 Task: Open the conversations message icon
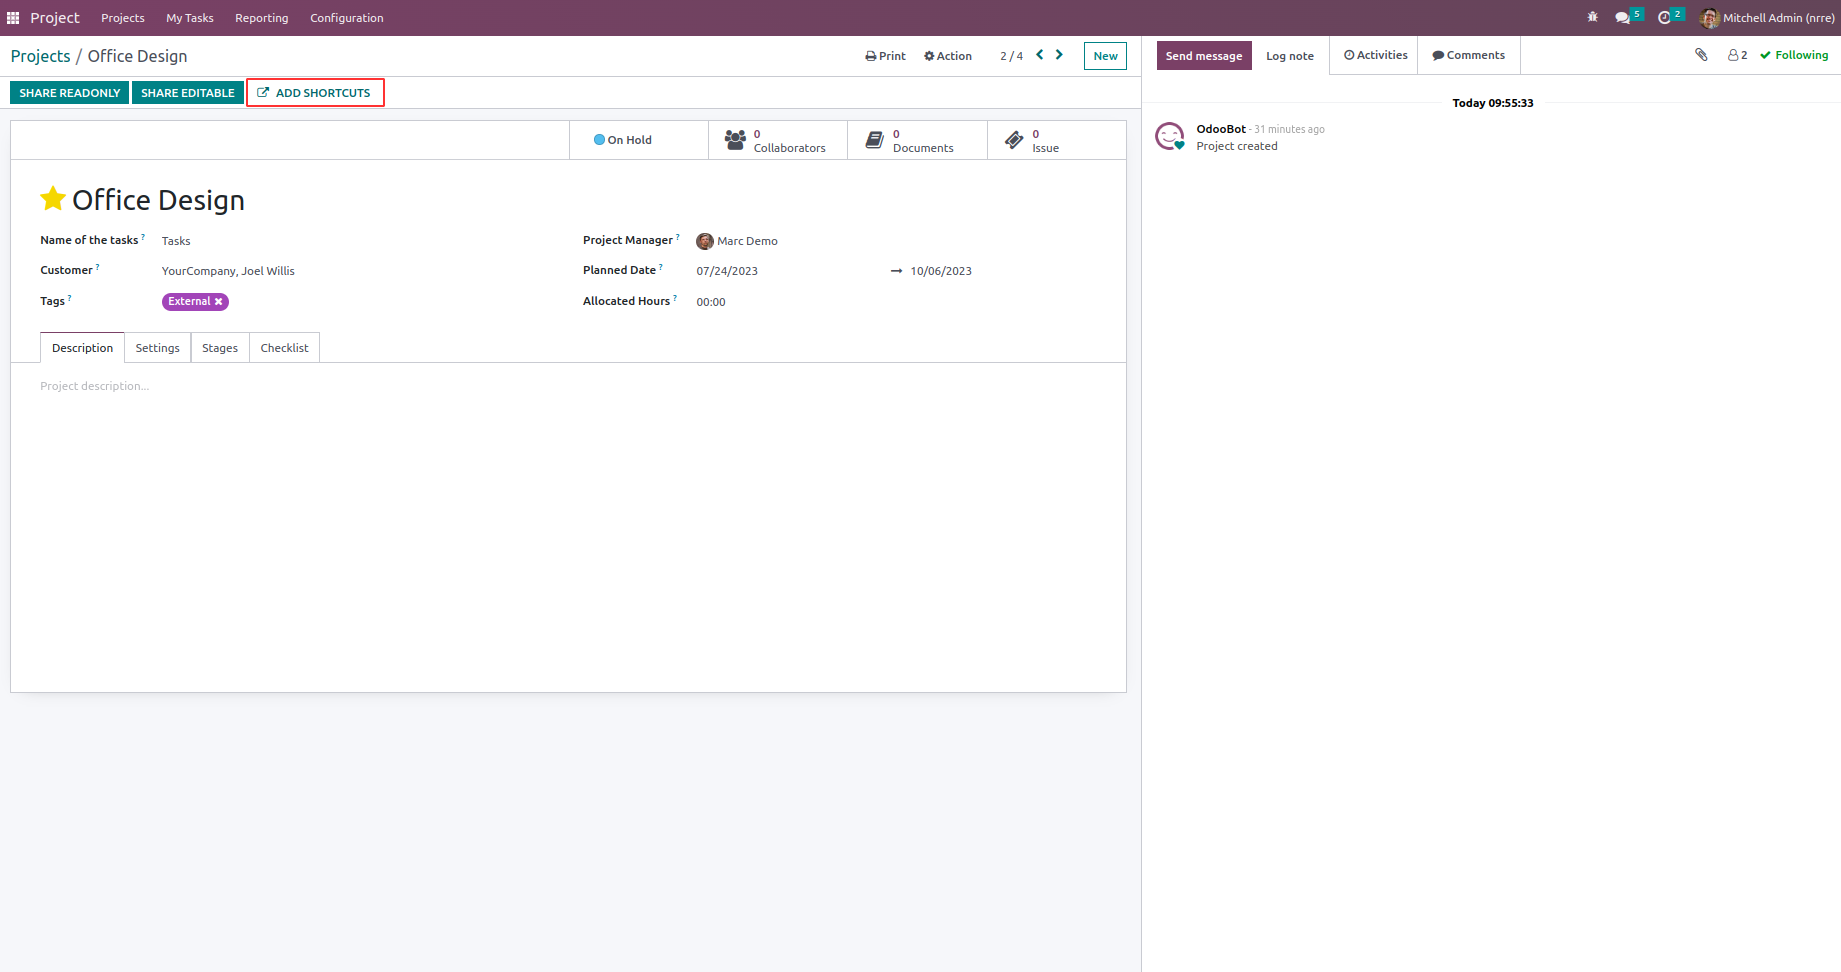(1622, 18)
